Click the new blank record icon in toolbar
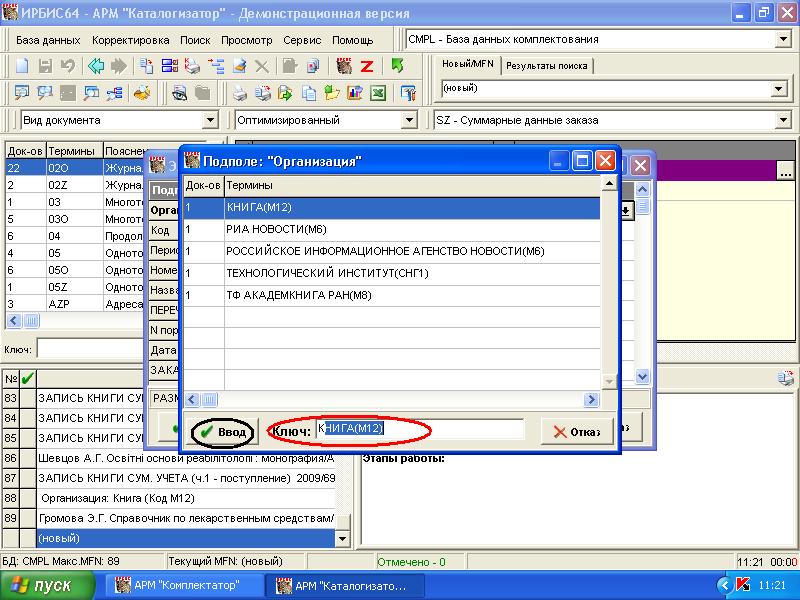 pos(21,66)
